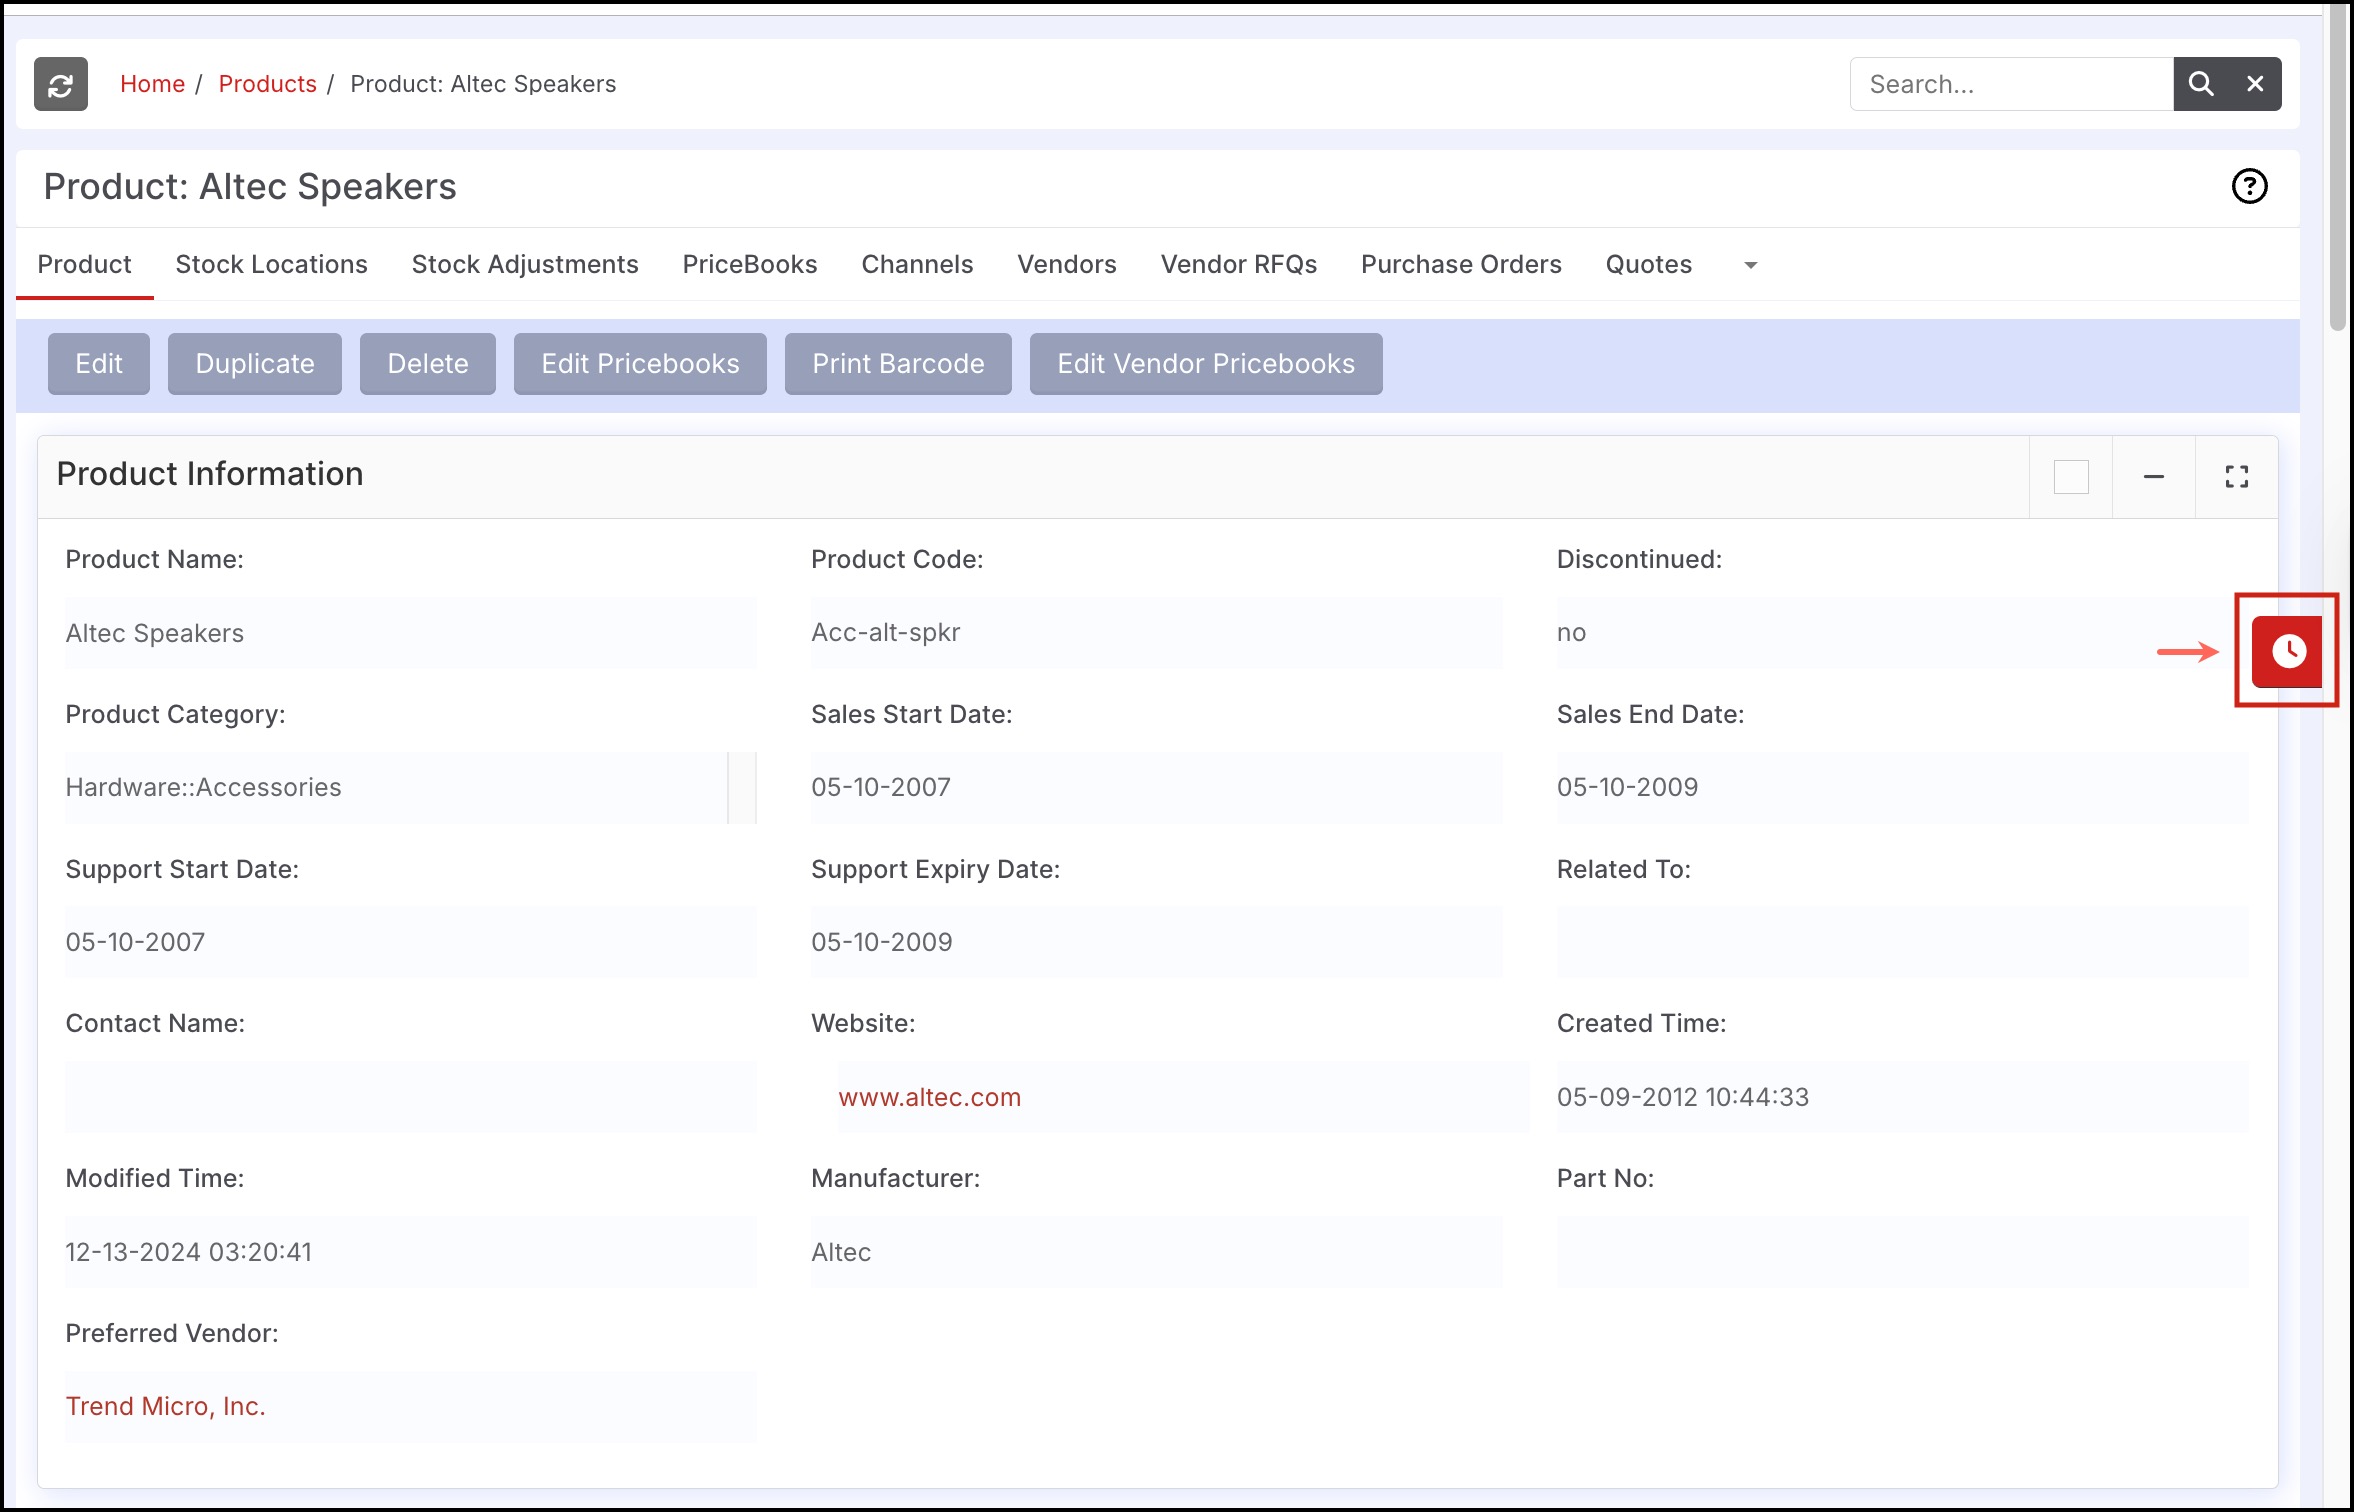Expand the more tabs dropdown arrow

1750,265
